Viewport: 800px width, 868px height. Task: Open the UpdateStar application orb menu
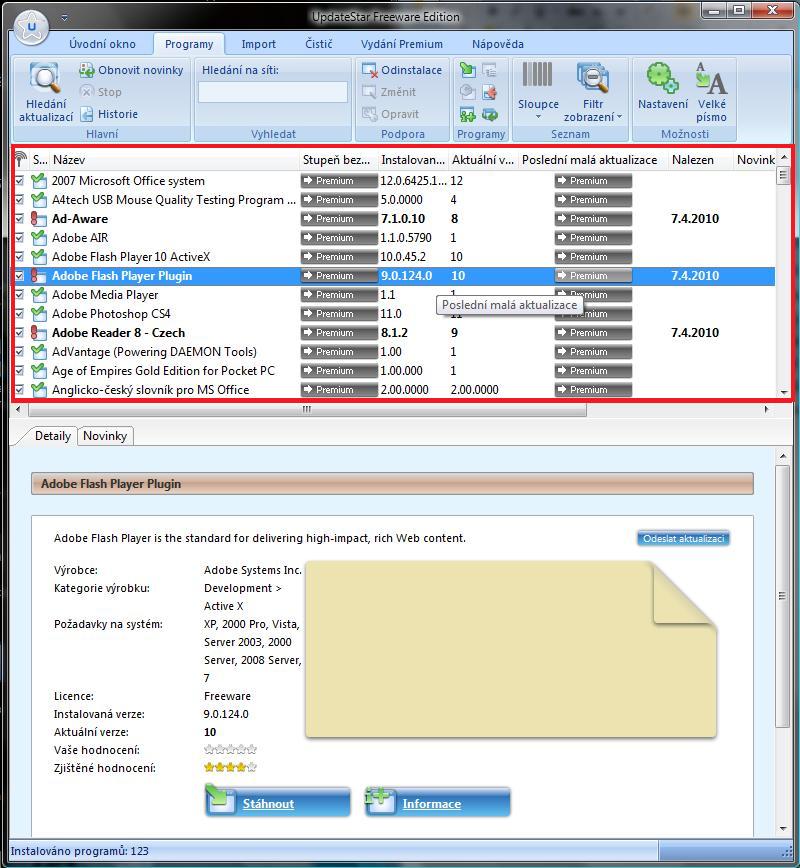[31, 26]
